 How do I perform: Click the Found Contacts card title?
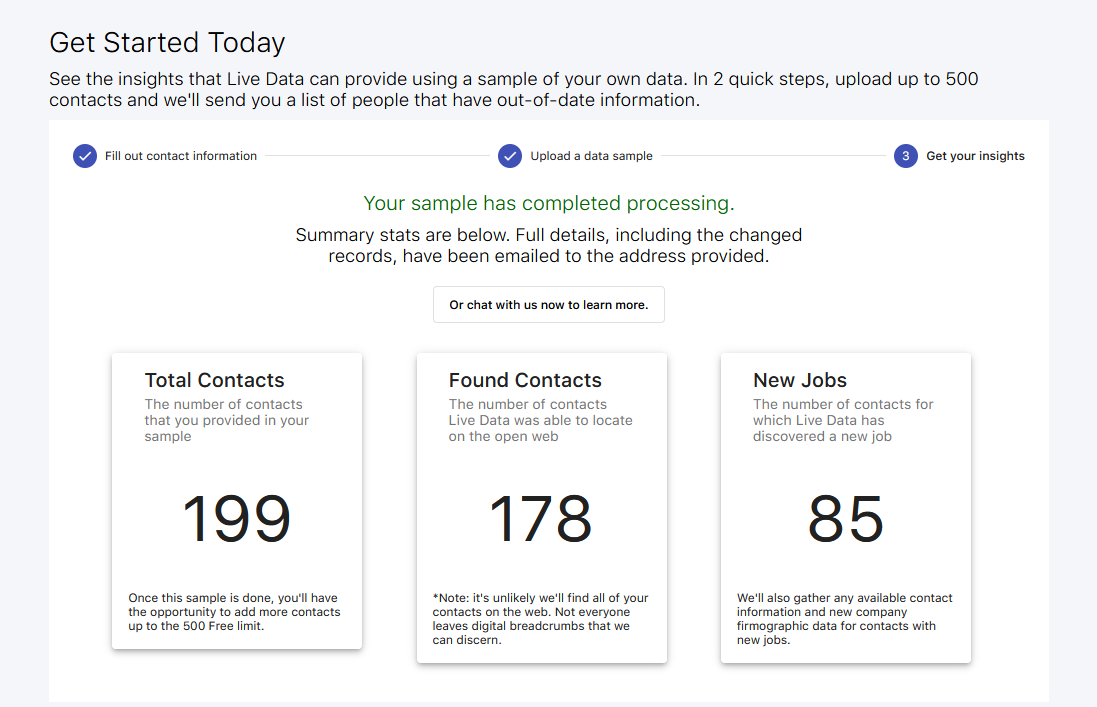[525, 380]
